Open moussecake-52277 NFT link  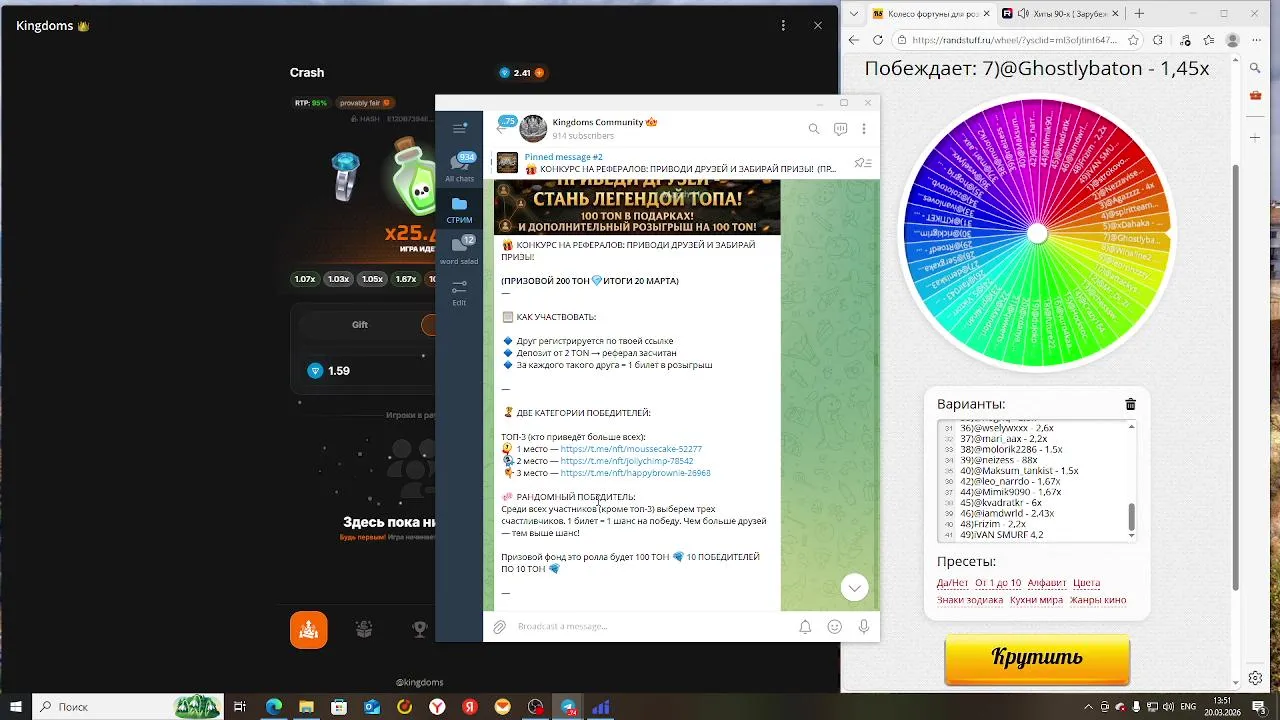click(x=631, y=449)
